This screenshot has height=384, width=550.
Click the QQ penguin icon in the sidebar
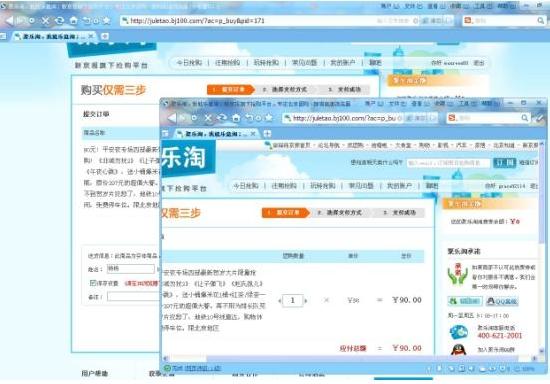pos(458,350)
